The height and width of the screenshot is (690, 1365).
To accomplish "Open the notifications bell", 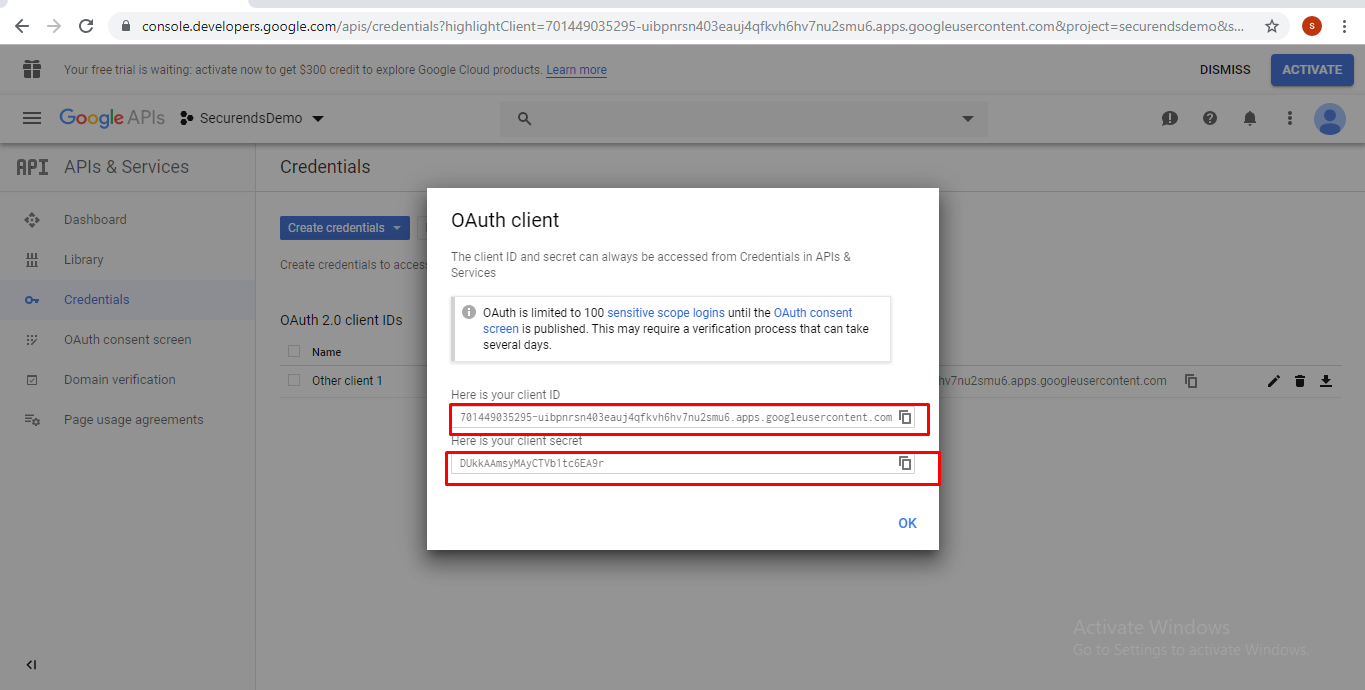I will 1249,118.
